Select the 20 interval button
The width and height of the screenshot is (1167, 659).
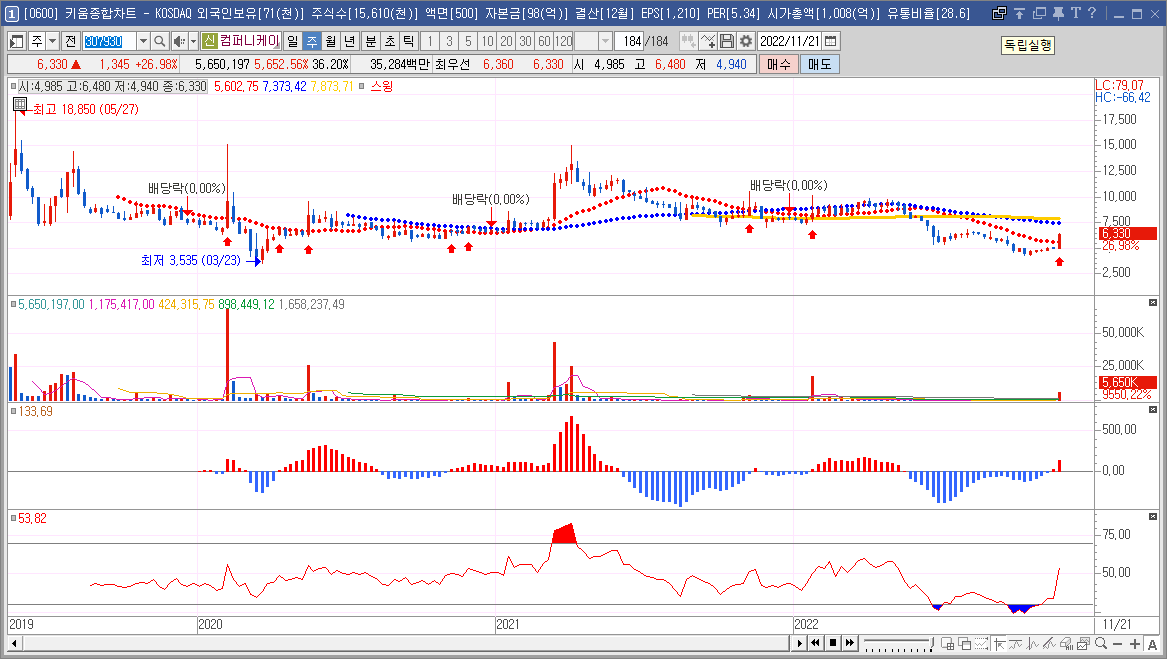pos(506,42)
